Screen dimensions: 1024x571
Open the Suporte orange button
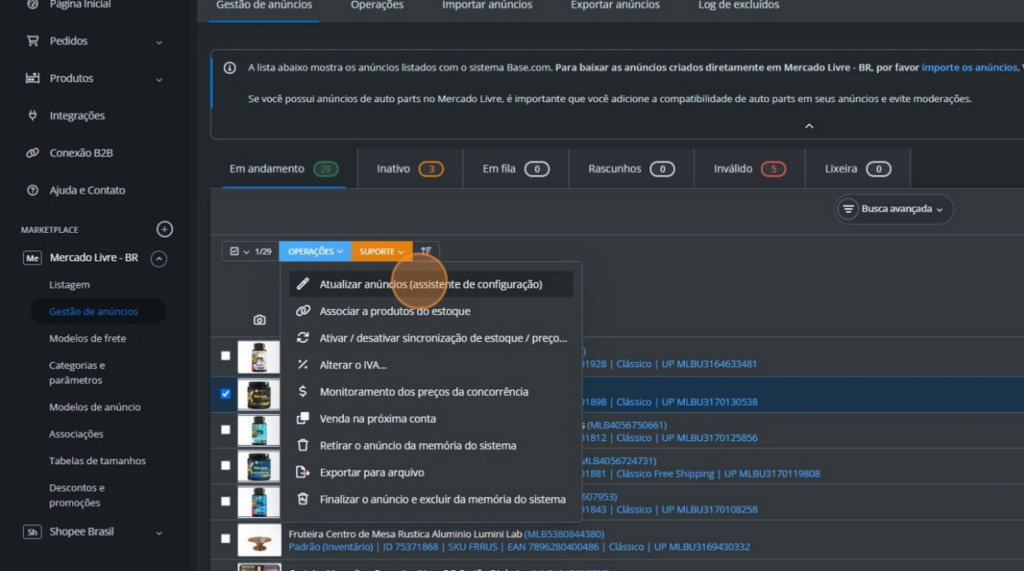(x=381, y=251)
